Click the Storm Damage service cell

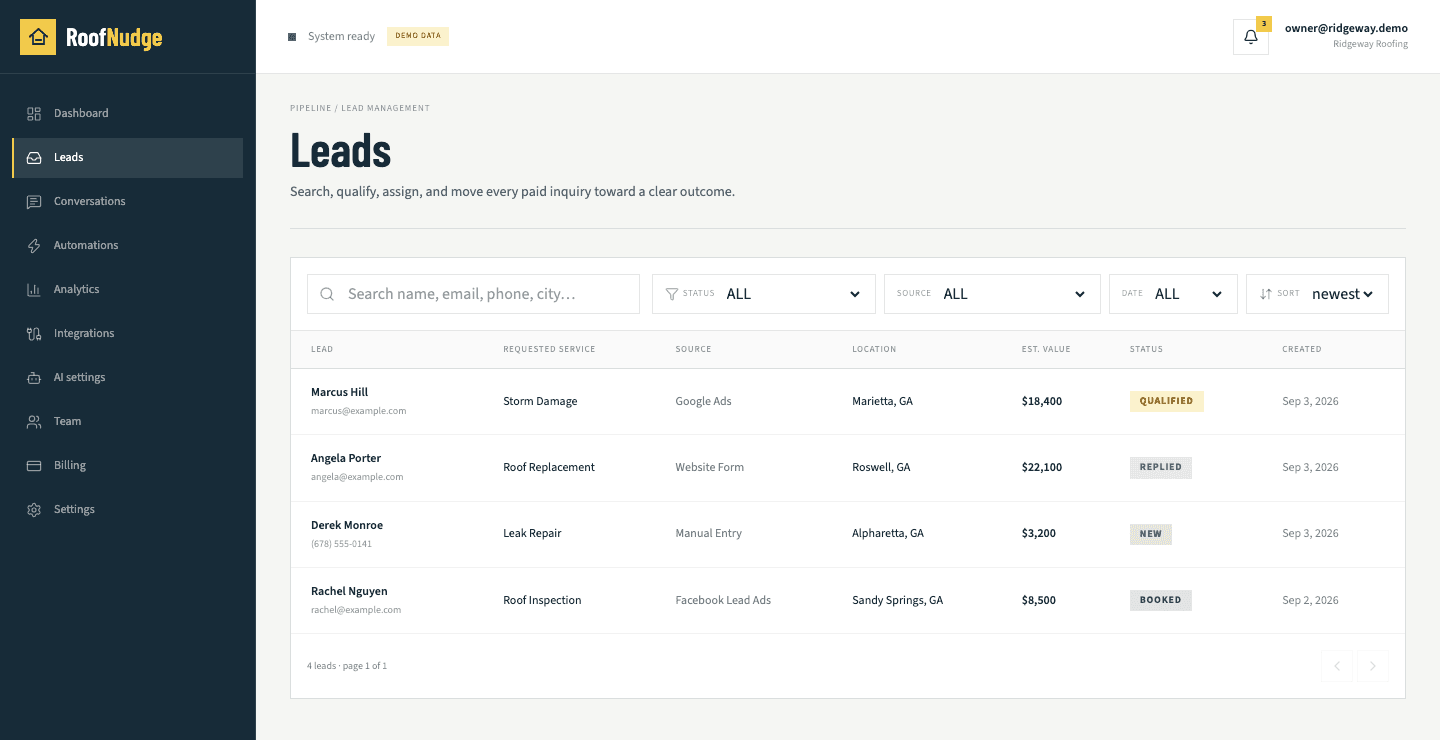540,401
